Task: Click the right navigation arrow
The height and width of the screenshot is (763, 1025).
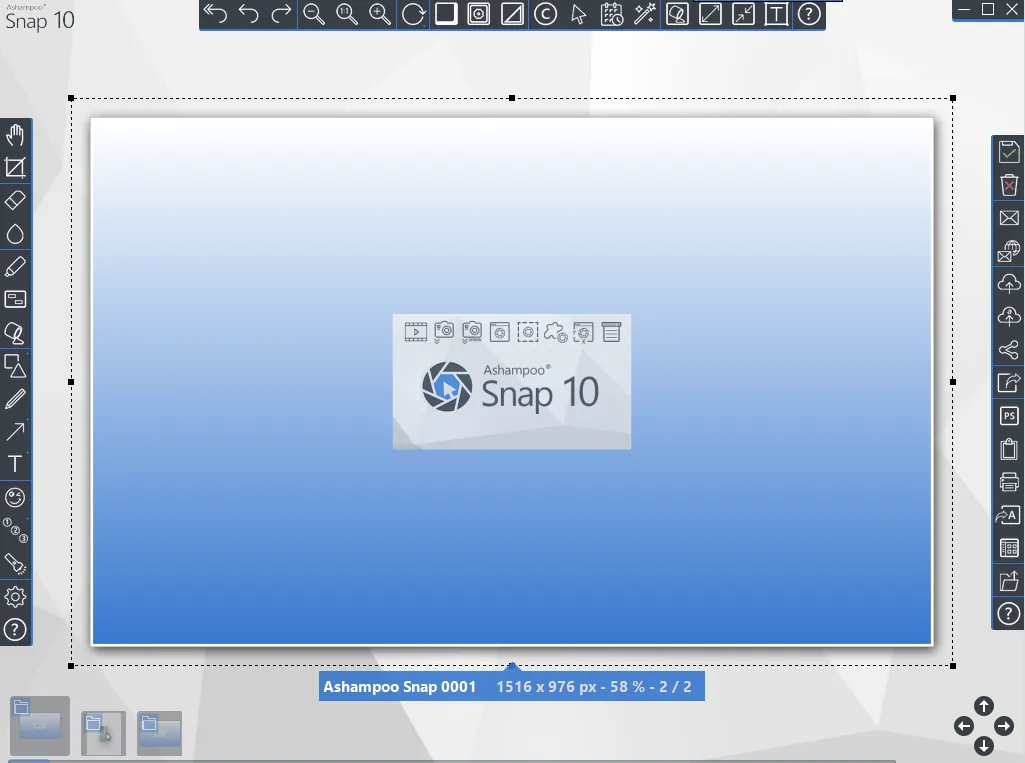Action: click(x=1004, y=726)
